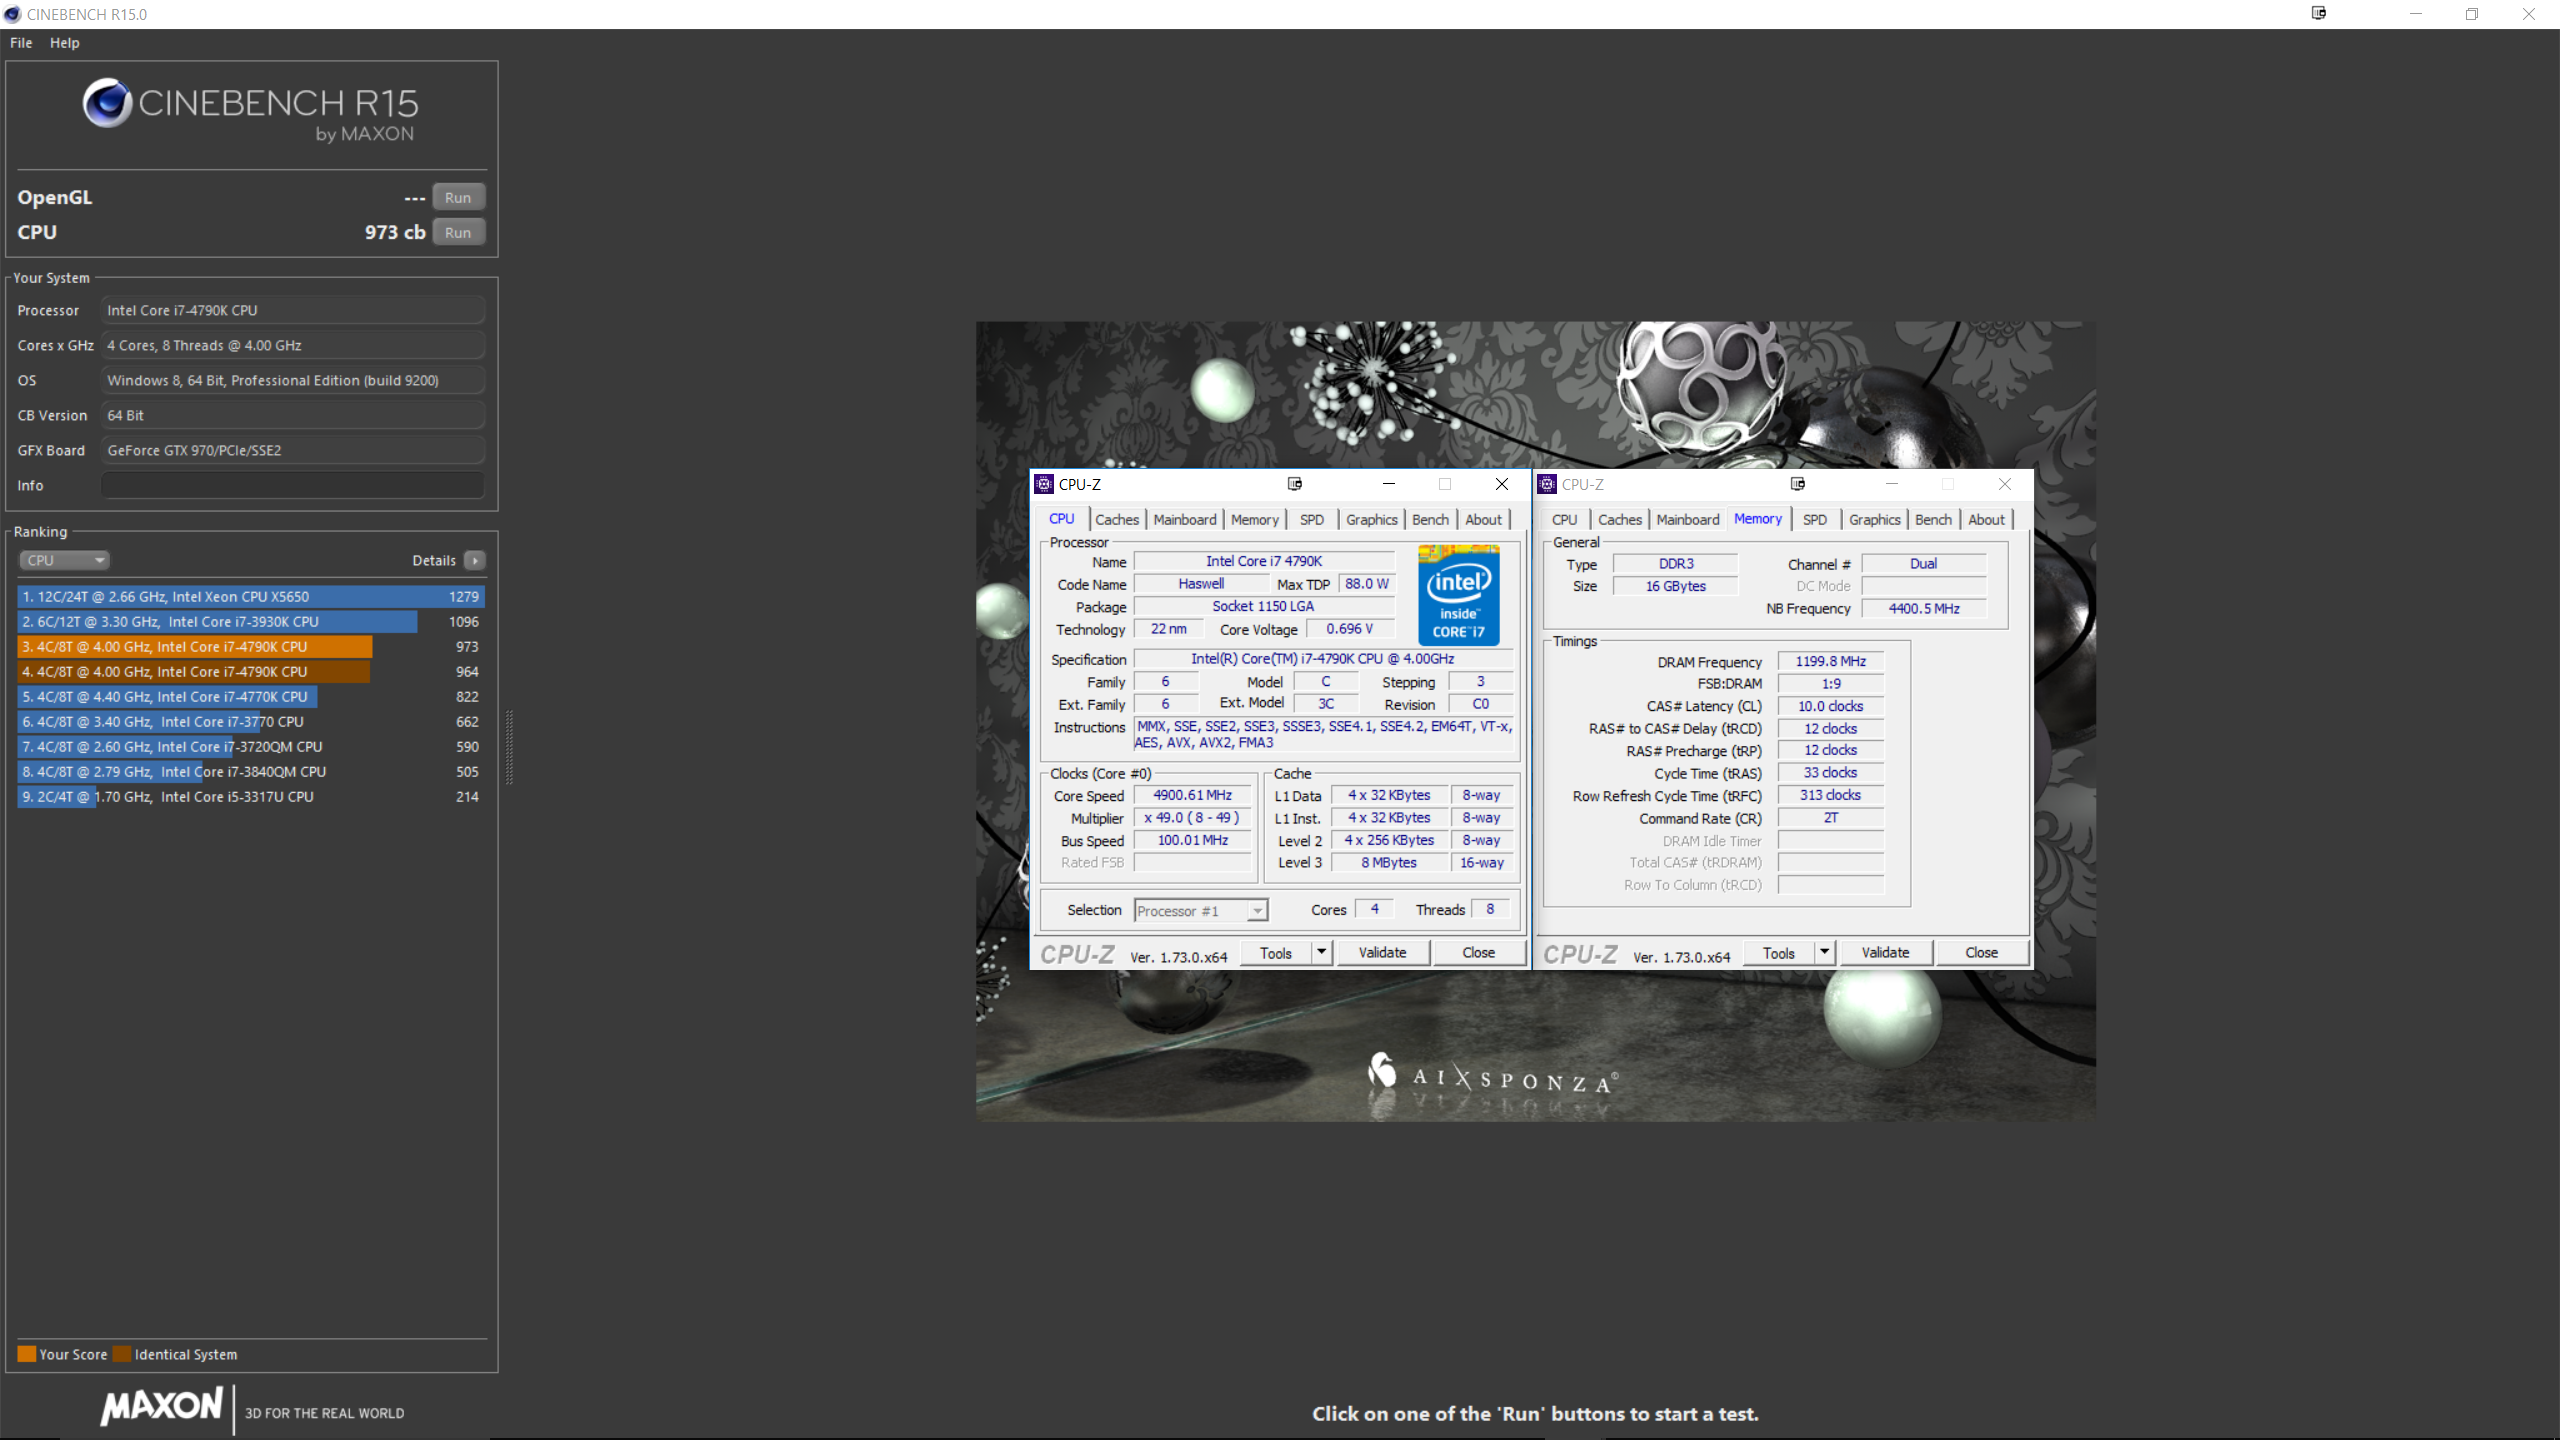This screenshot has width=2560, height=1440.
Task: Select ranking entry Intel Core i7-3770
Action: point(251,721)
